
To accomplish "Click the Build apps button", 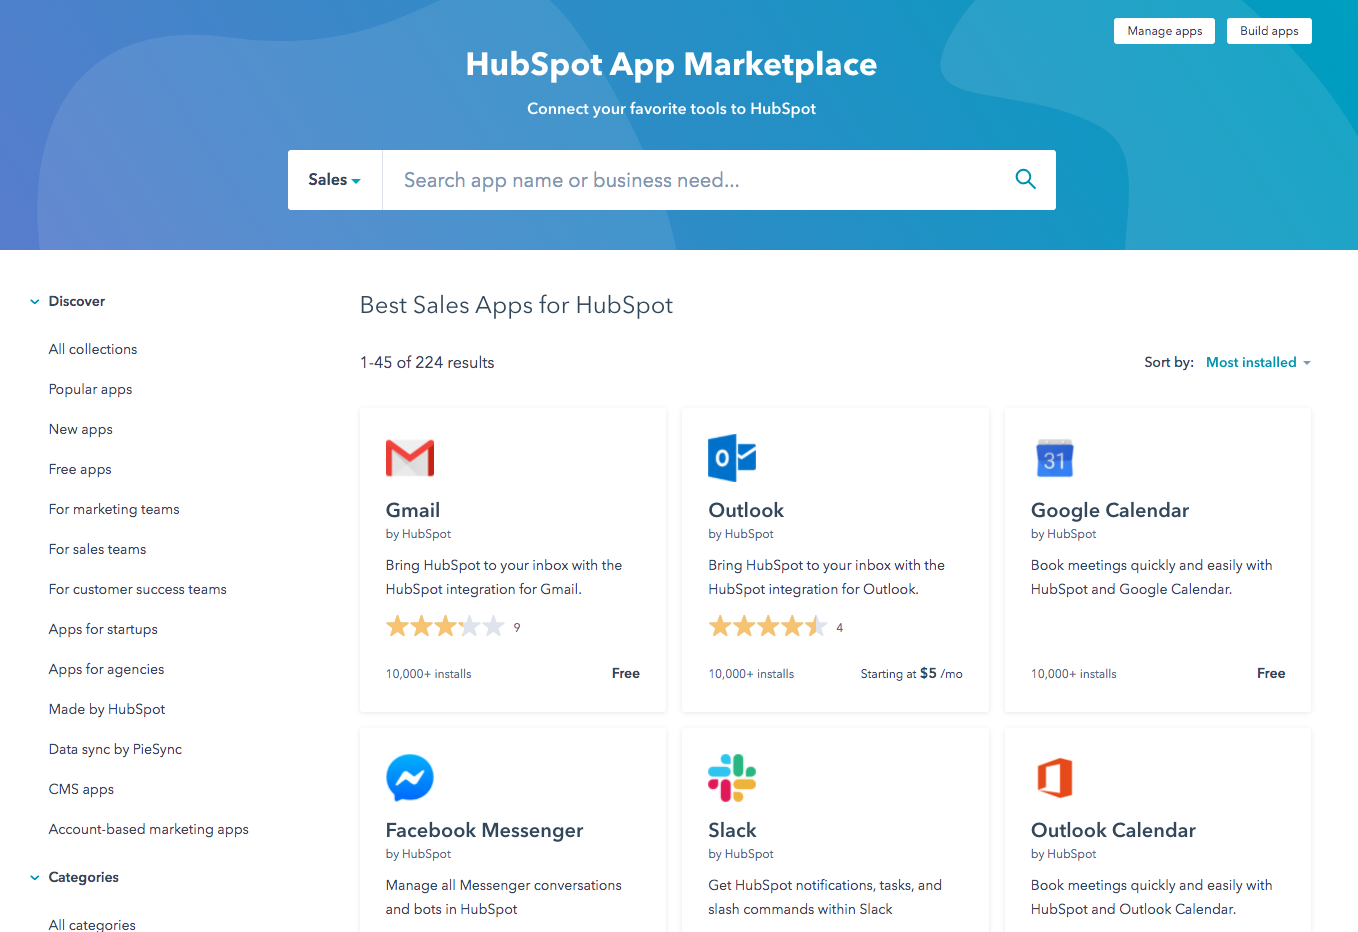I will (1269, 31).
